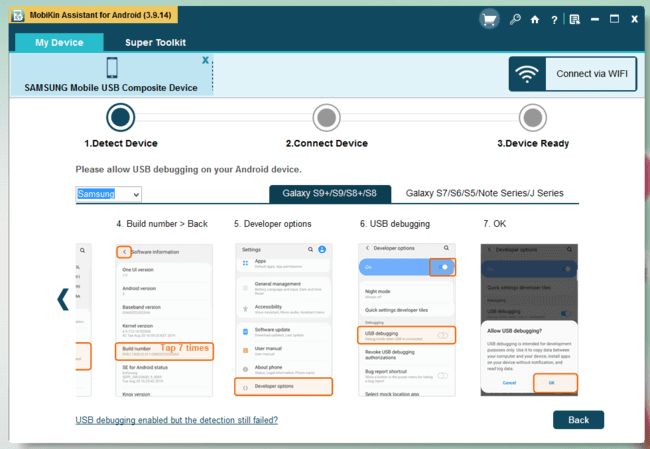Click the MobiKin app logo icon
This screenshot has height=449, width=650.
click(x=18, y=16)
